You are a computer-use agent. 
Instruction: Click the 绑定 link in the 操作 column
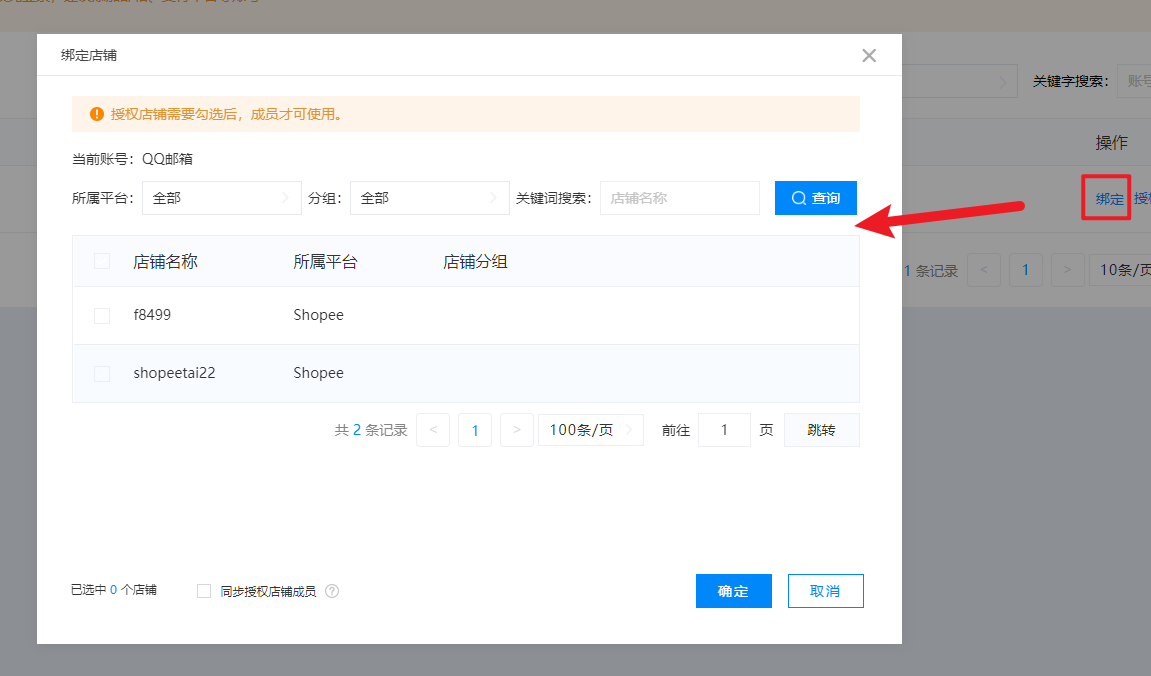(x=1109, y=199)
